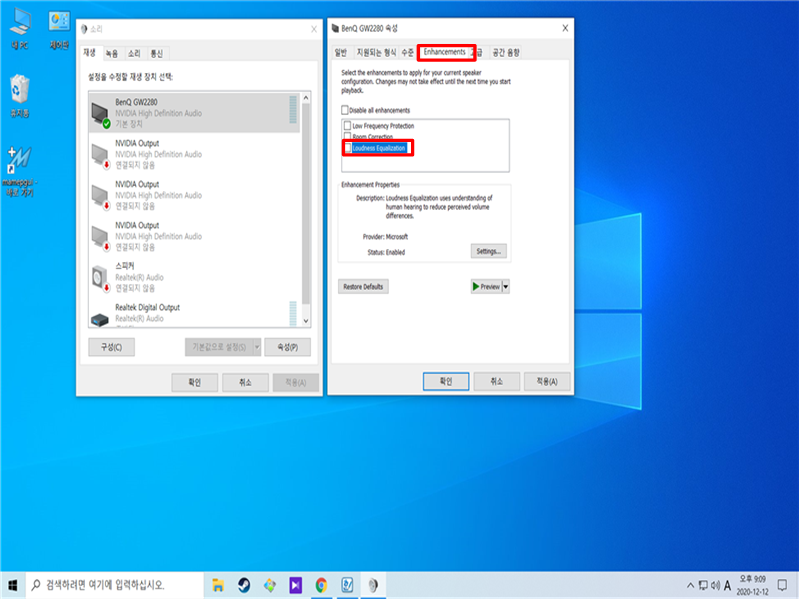Open Steam from the taskbar
800x600 pixels.
pos(244,585)
